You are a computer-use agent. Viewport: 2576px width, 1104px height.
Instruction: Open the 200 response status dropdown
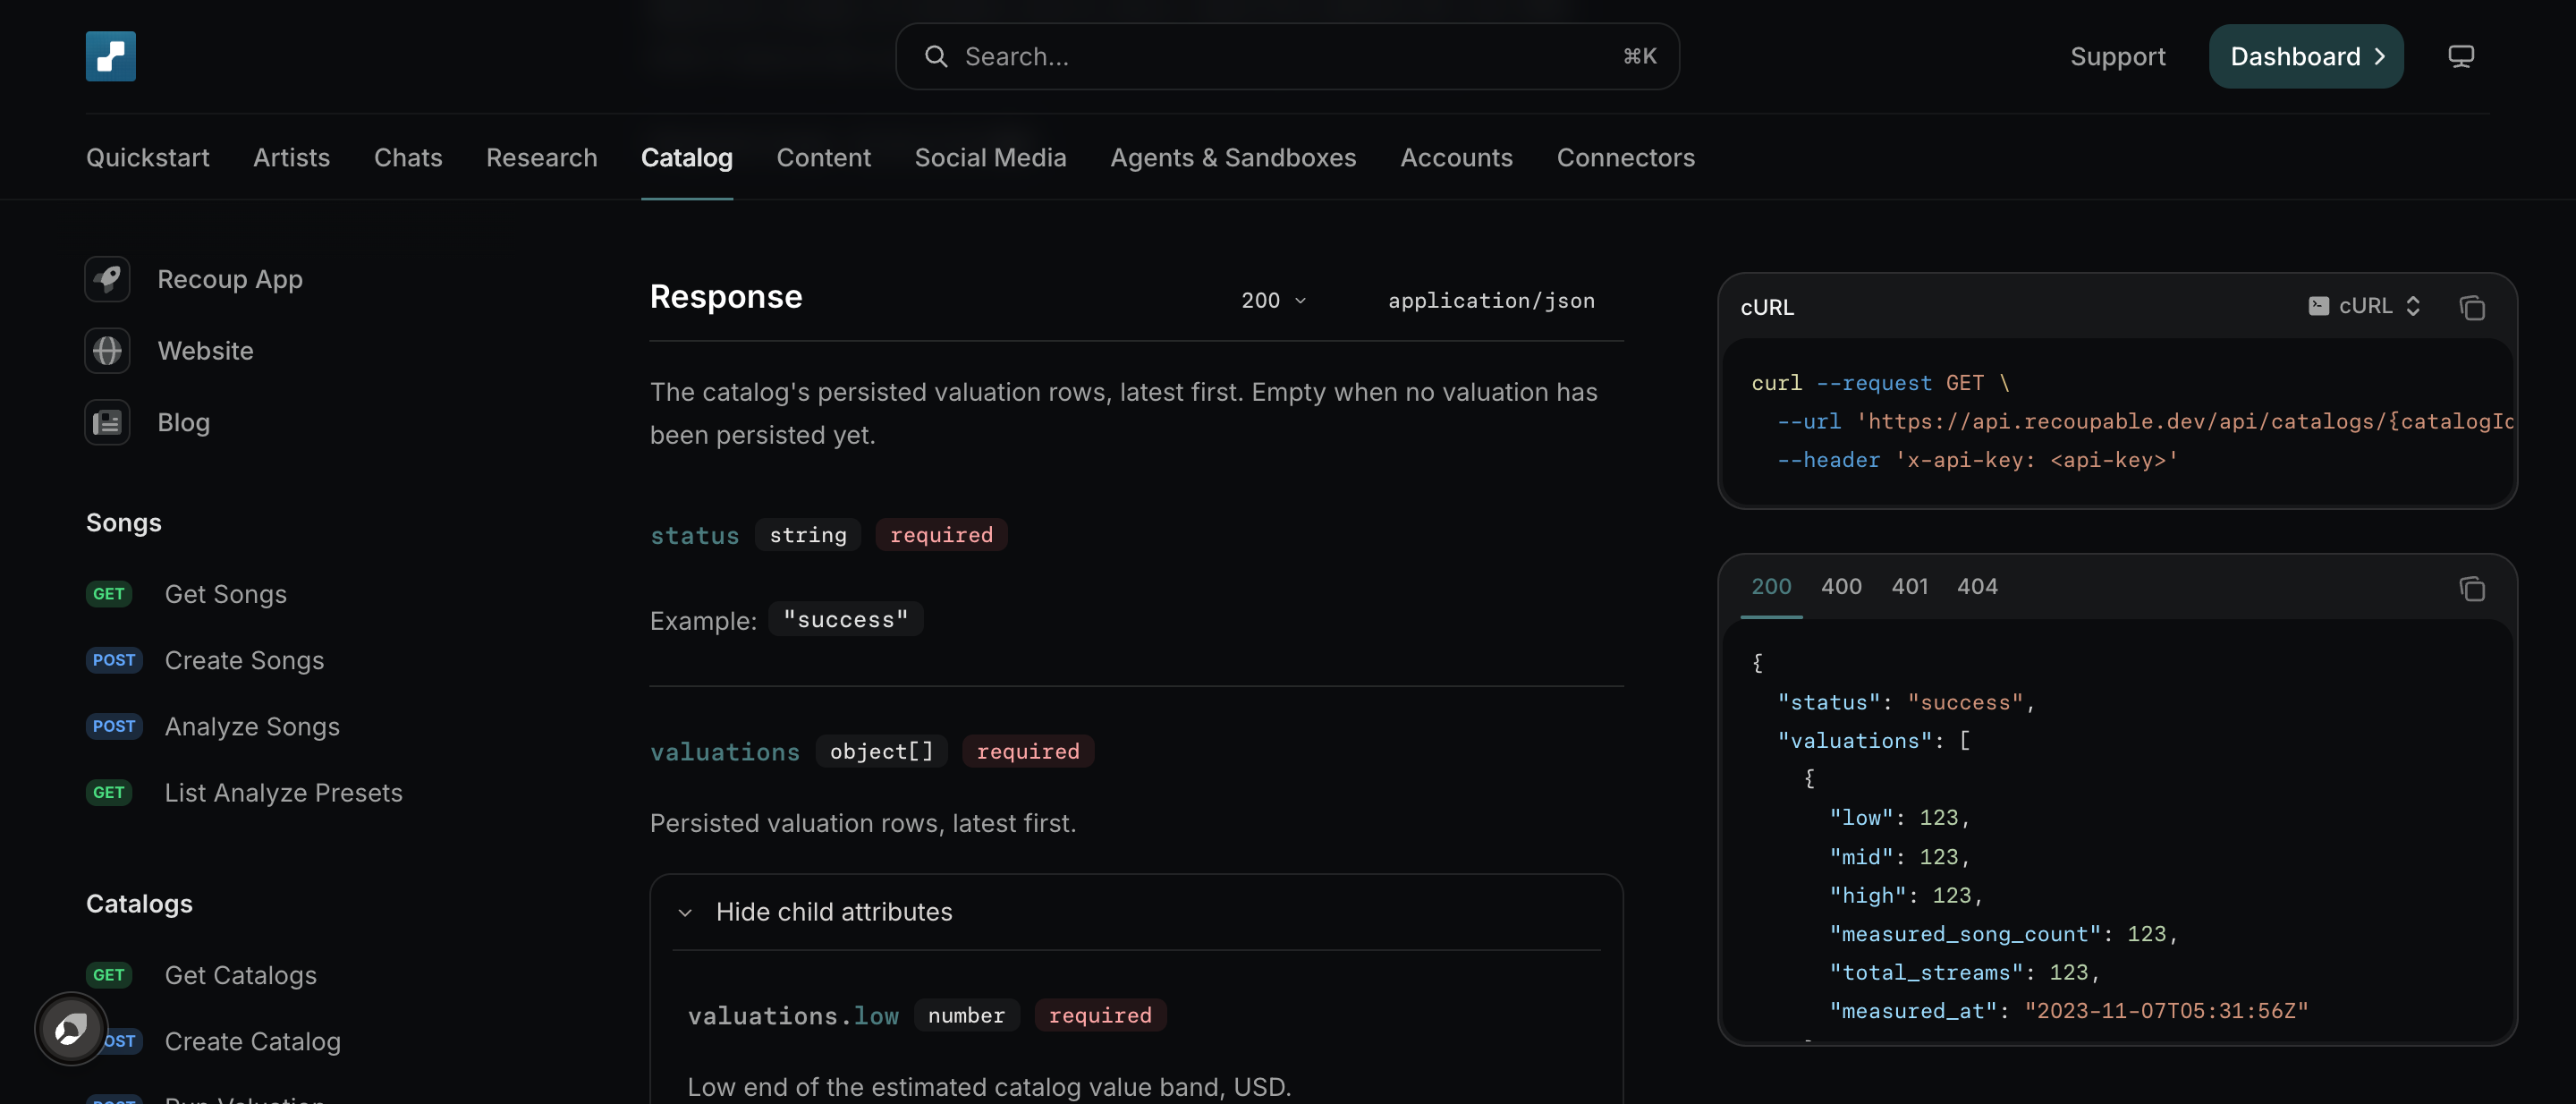[1274, 300]
